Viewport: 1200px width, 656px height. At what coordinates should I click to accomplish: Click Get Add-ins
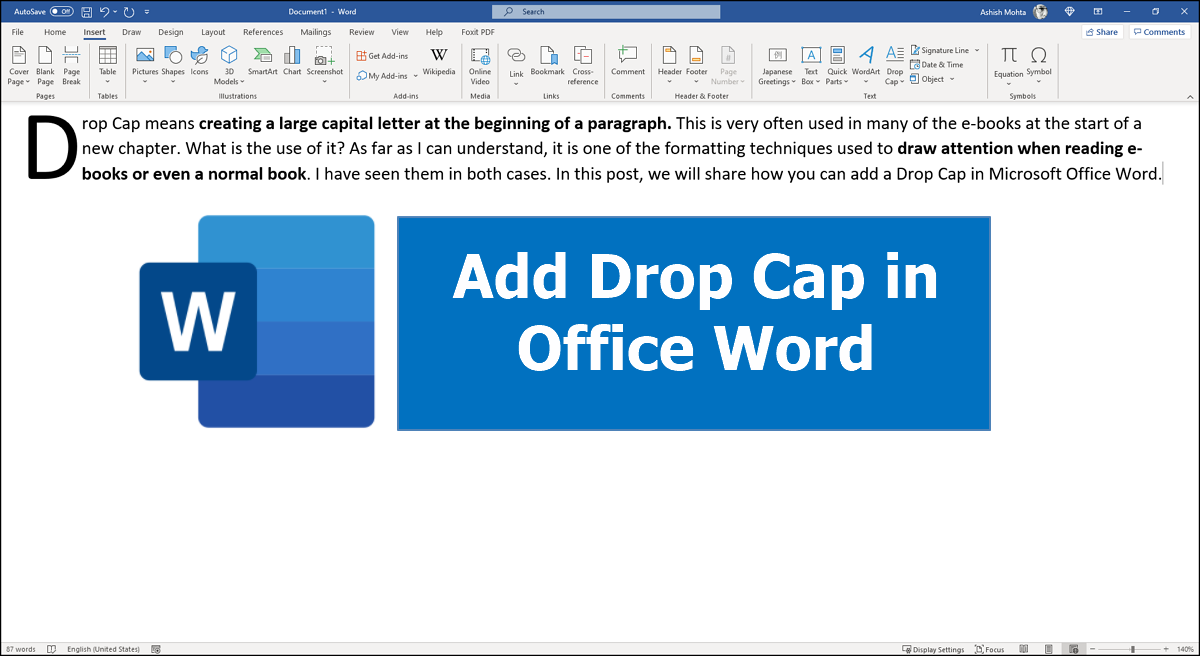tap(382, 56)
